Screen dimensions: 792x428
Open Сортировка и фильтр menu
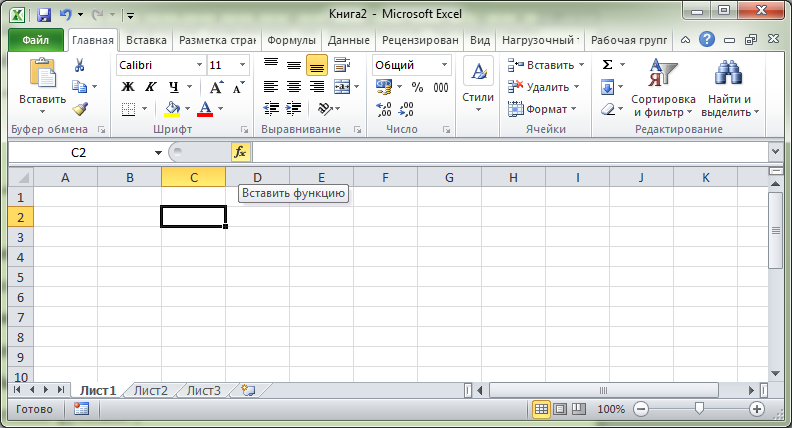(663, 87)
